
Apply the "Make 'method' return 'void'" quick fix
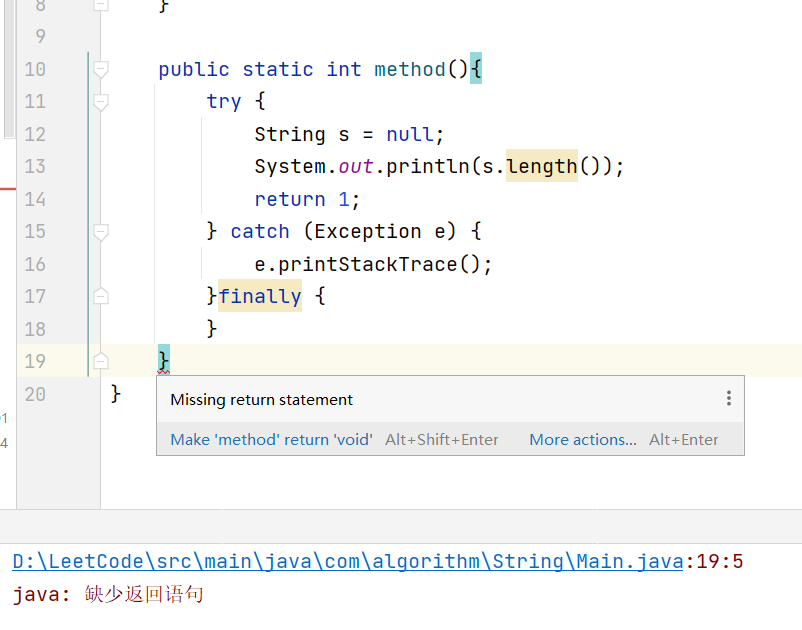tap(271, 440)
